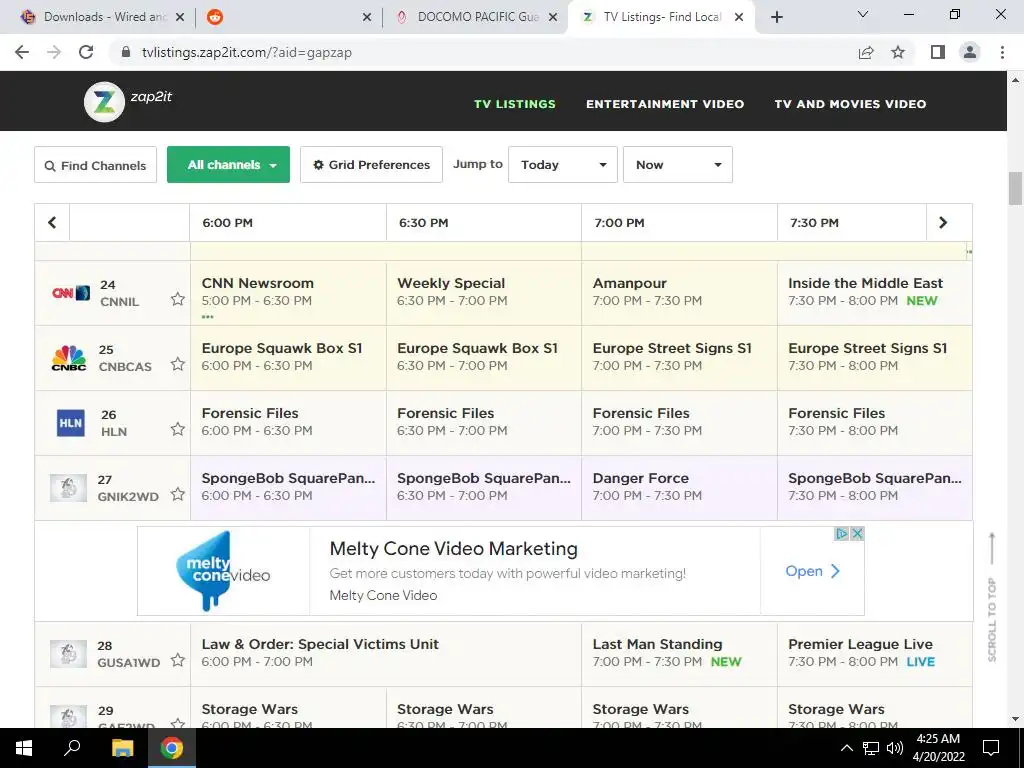Open Windows taskbar search

[x=72, y=748]
